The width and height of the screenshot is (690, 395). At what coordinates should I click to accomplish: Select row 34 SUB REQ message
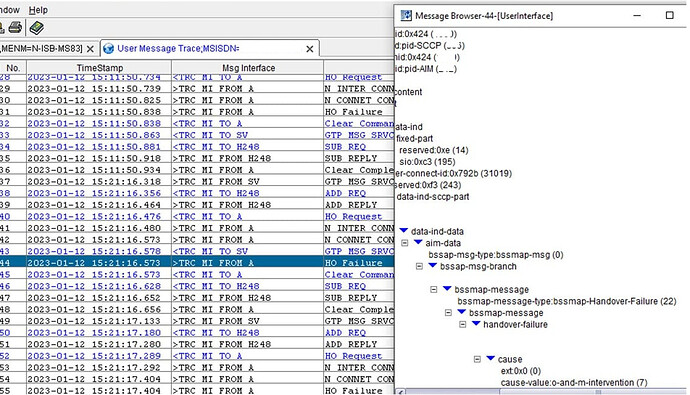tap(197, 146)
